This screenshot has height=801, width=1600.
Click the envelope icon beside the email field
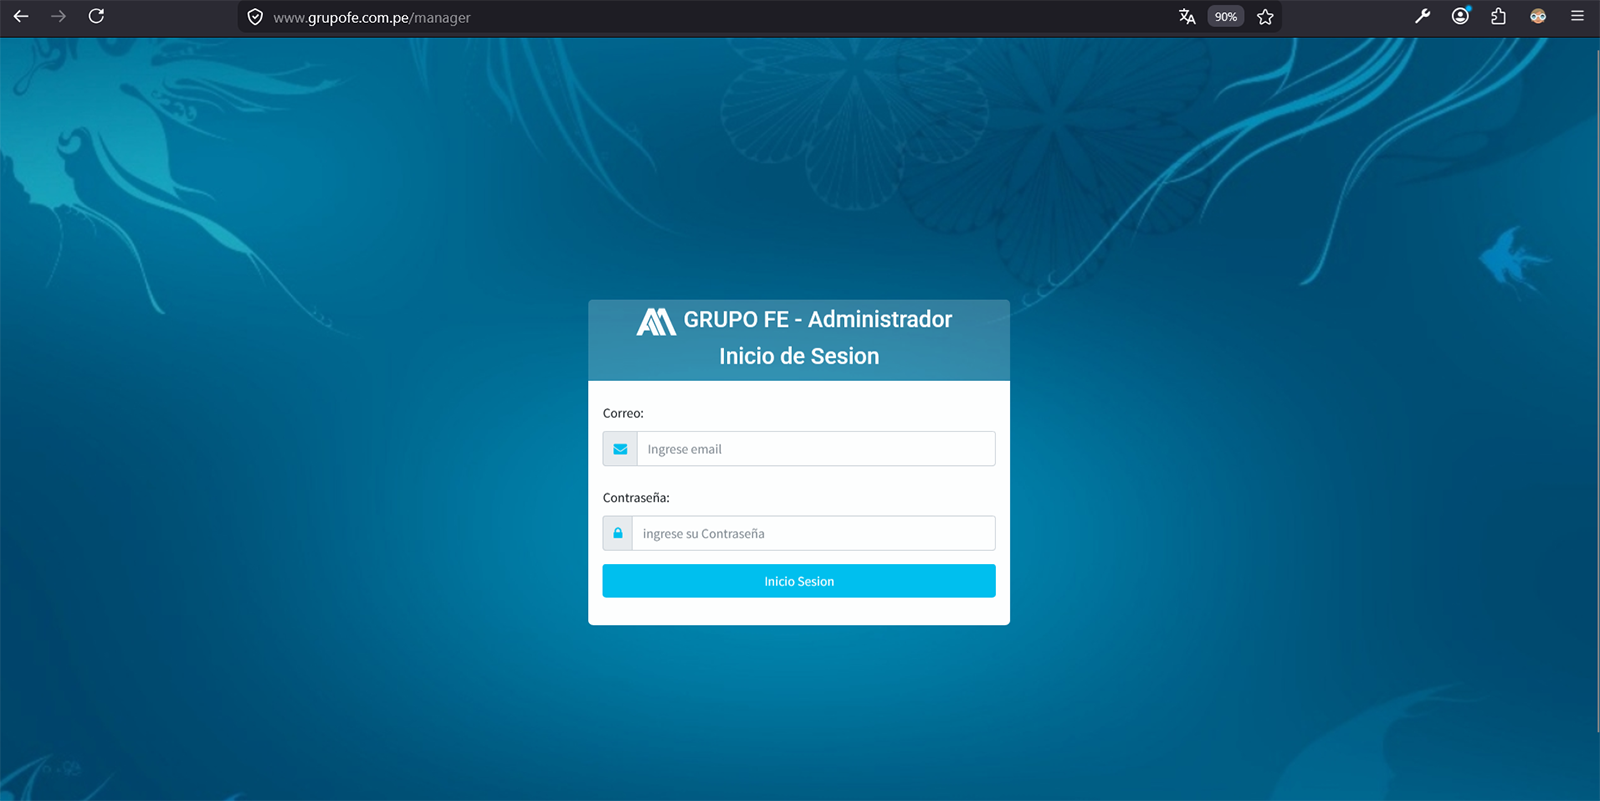click(x=620, y=449)
